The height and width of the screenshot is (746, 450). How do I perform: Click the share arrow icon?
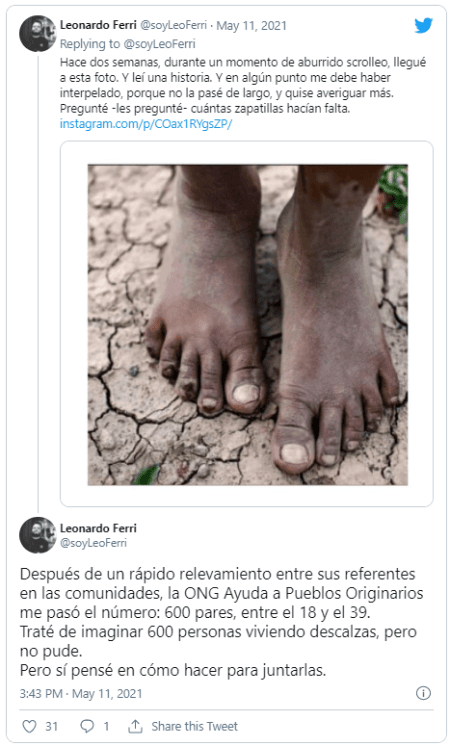[x=135, y=726]
